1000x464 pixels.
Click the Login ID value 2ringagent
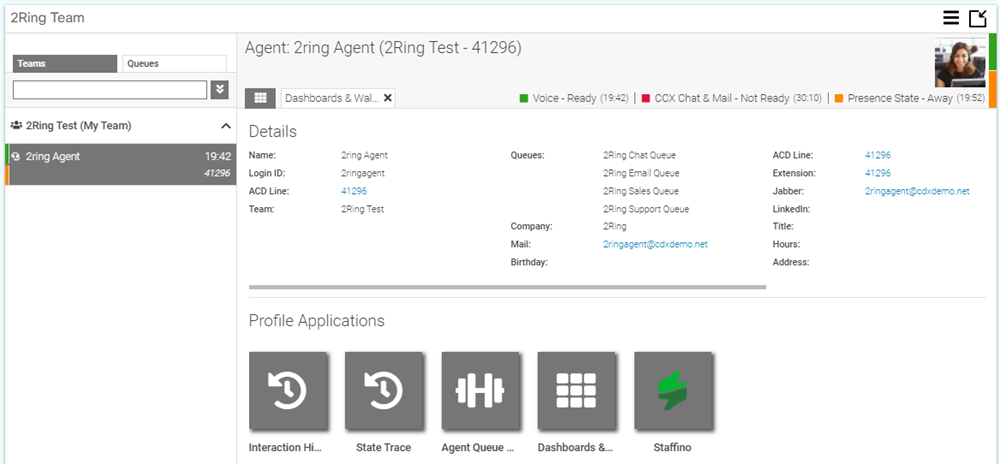click(363, 173)
